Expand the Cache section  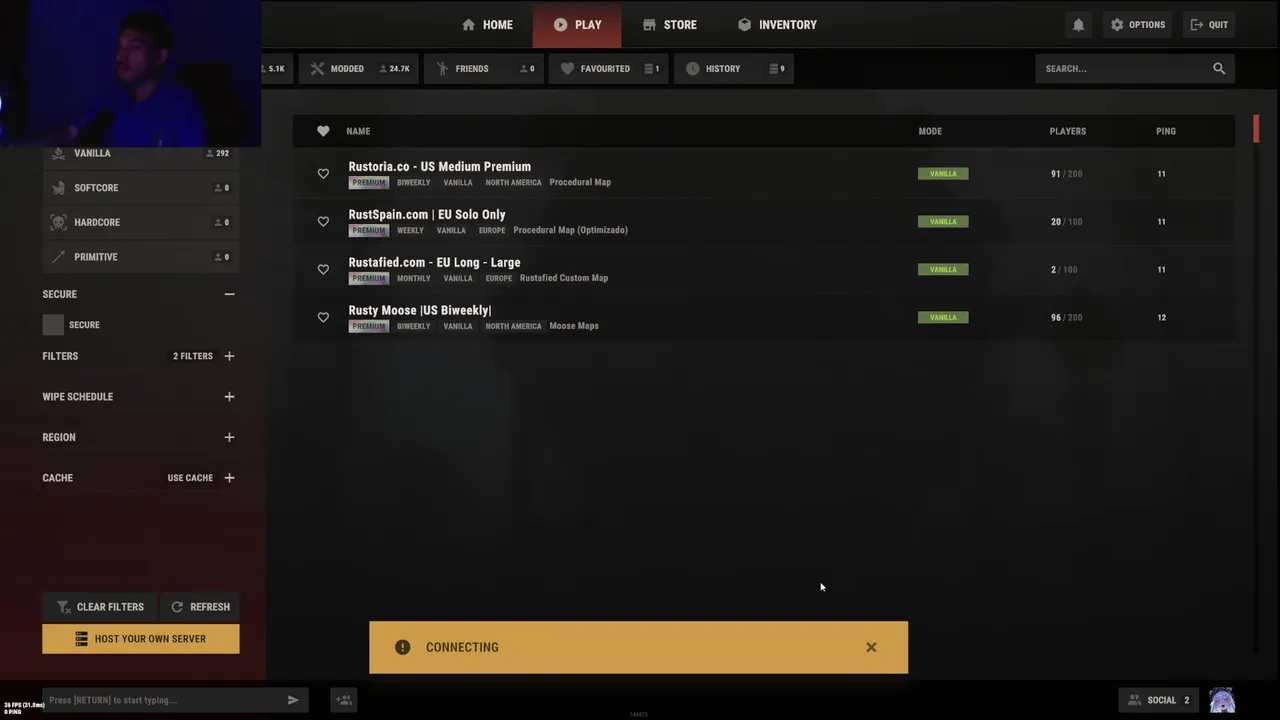point(229,478)
